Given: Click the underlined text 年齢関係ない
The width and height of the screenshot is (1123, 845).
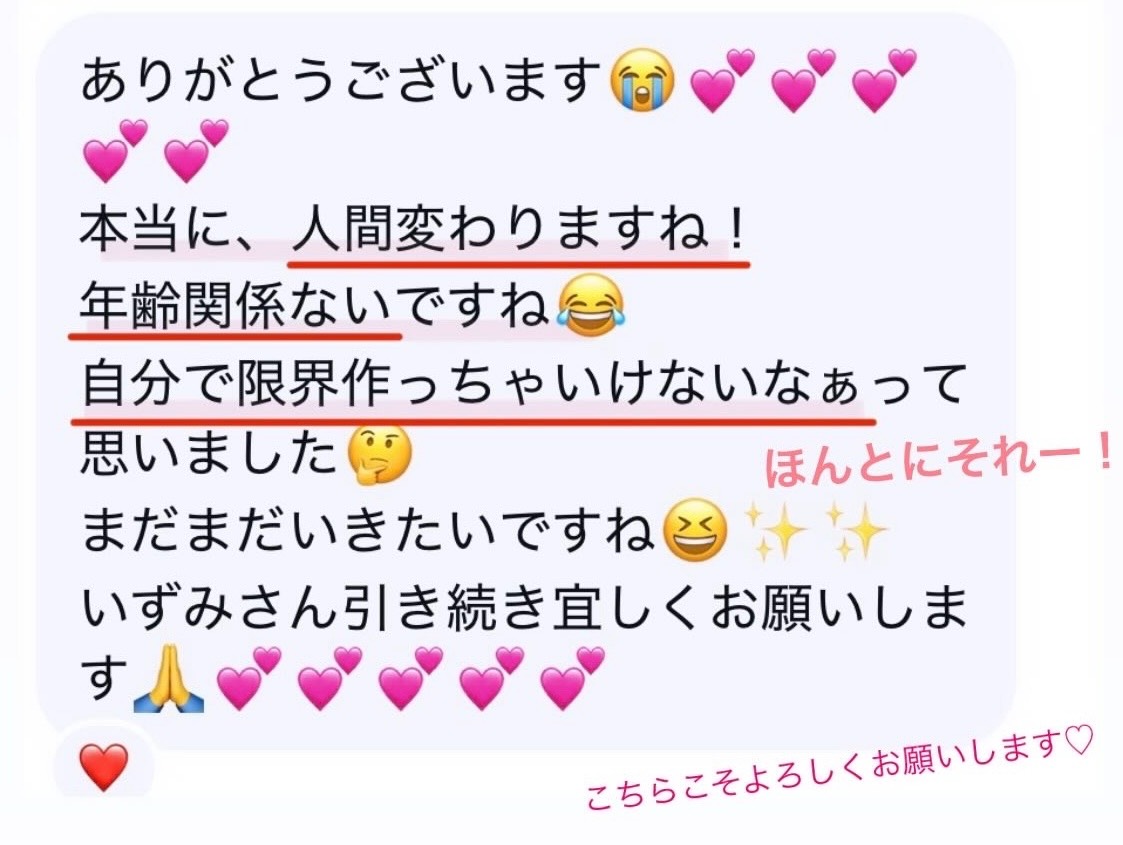Looking at the screenshot, I should tap(236, 306).
